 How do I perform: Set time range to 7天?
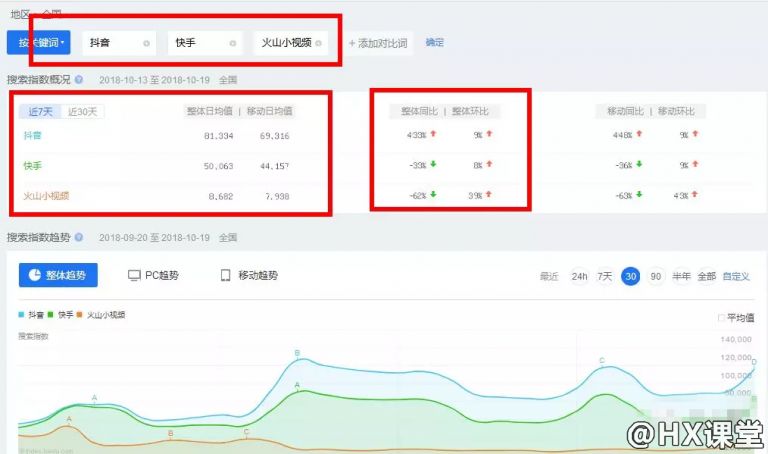pyautogui.click(x=604, y=277)
